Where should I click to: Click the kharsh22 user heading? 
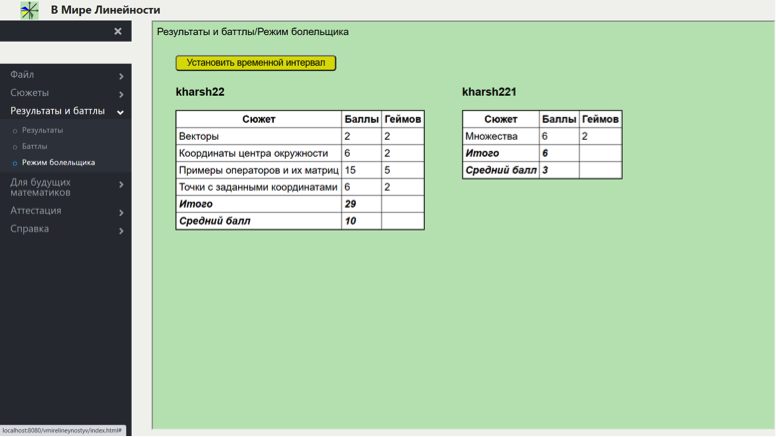pyautogui.click(x=200, y=92)
